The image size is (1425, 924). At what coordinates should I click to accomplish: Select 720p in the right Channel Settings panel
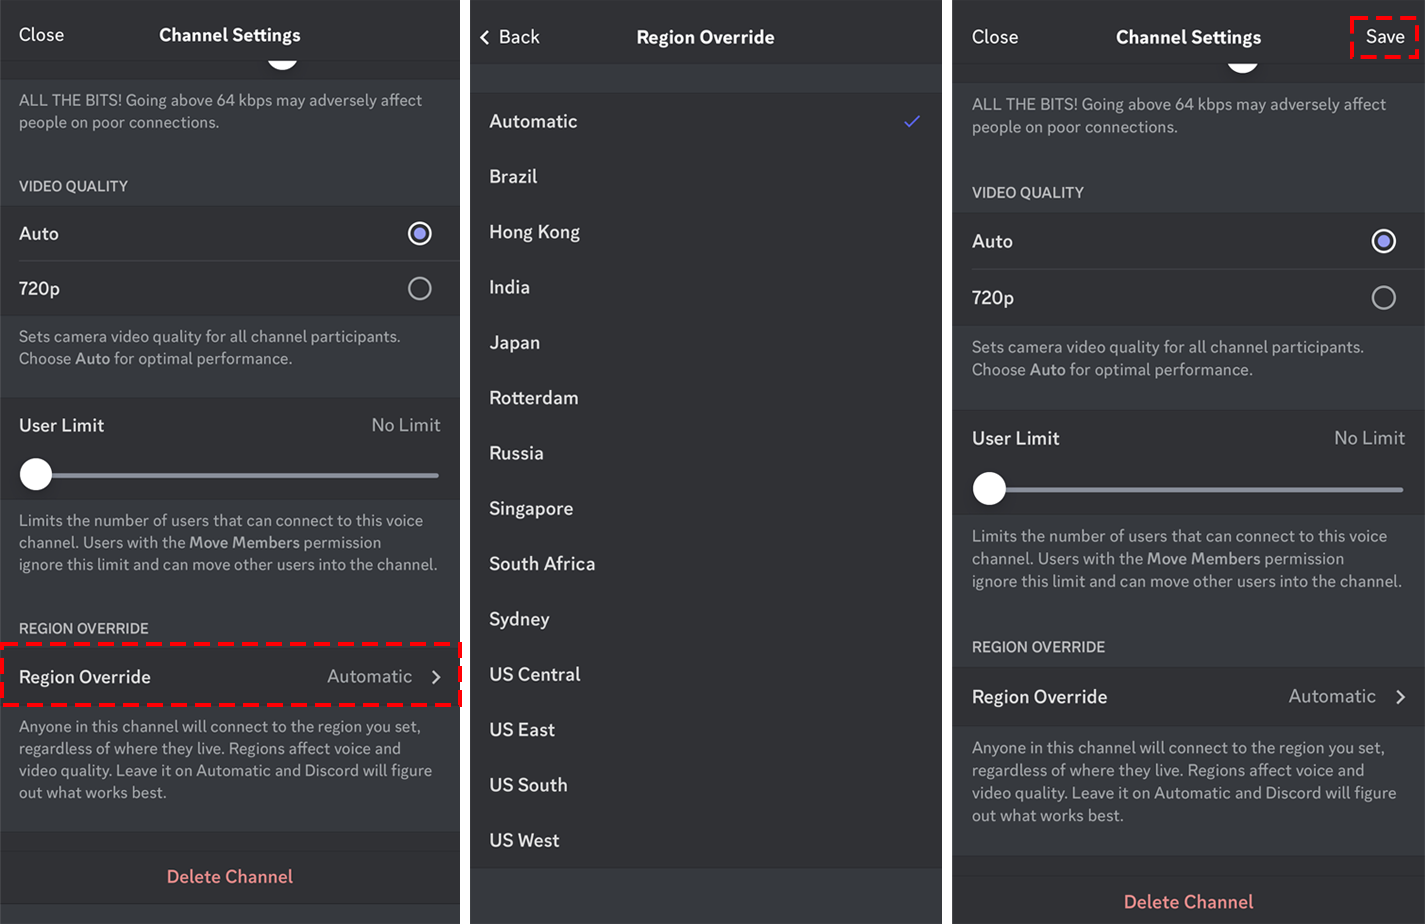pyautogui.click(x=1382, y=297)
